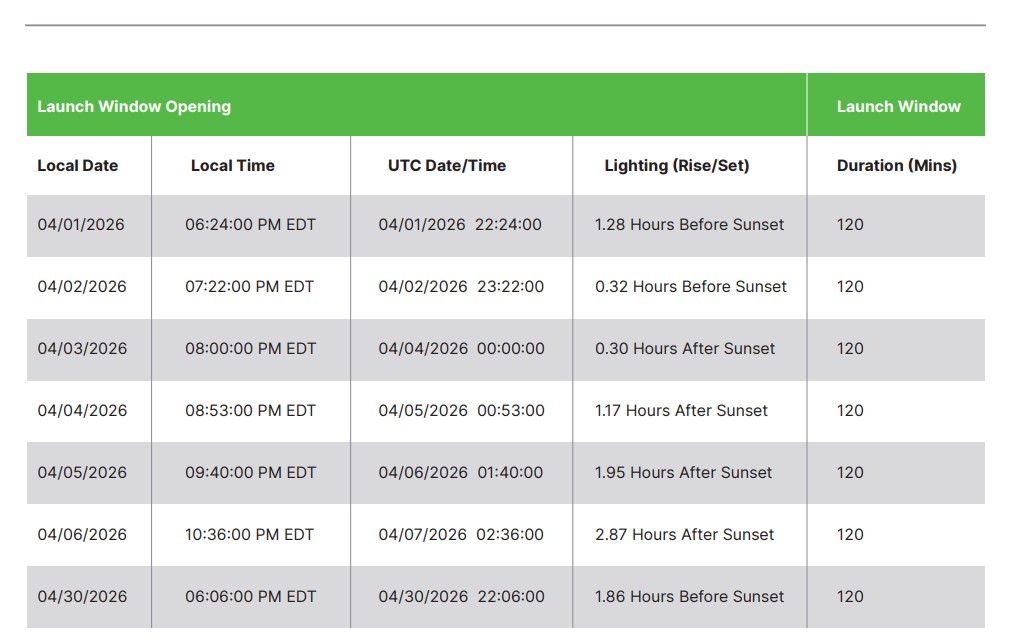Select UTC cell 04/02/2026 23:22:00

pos(461,287)
